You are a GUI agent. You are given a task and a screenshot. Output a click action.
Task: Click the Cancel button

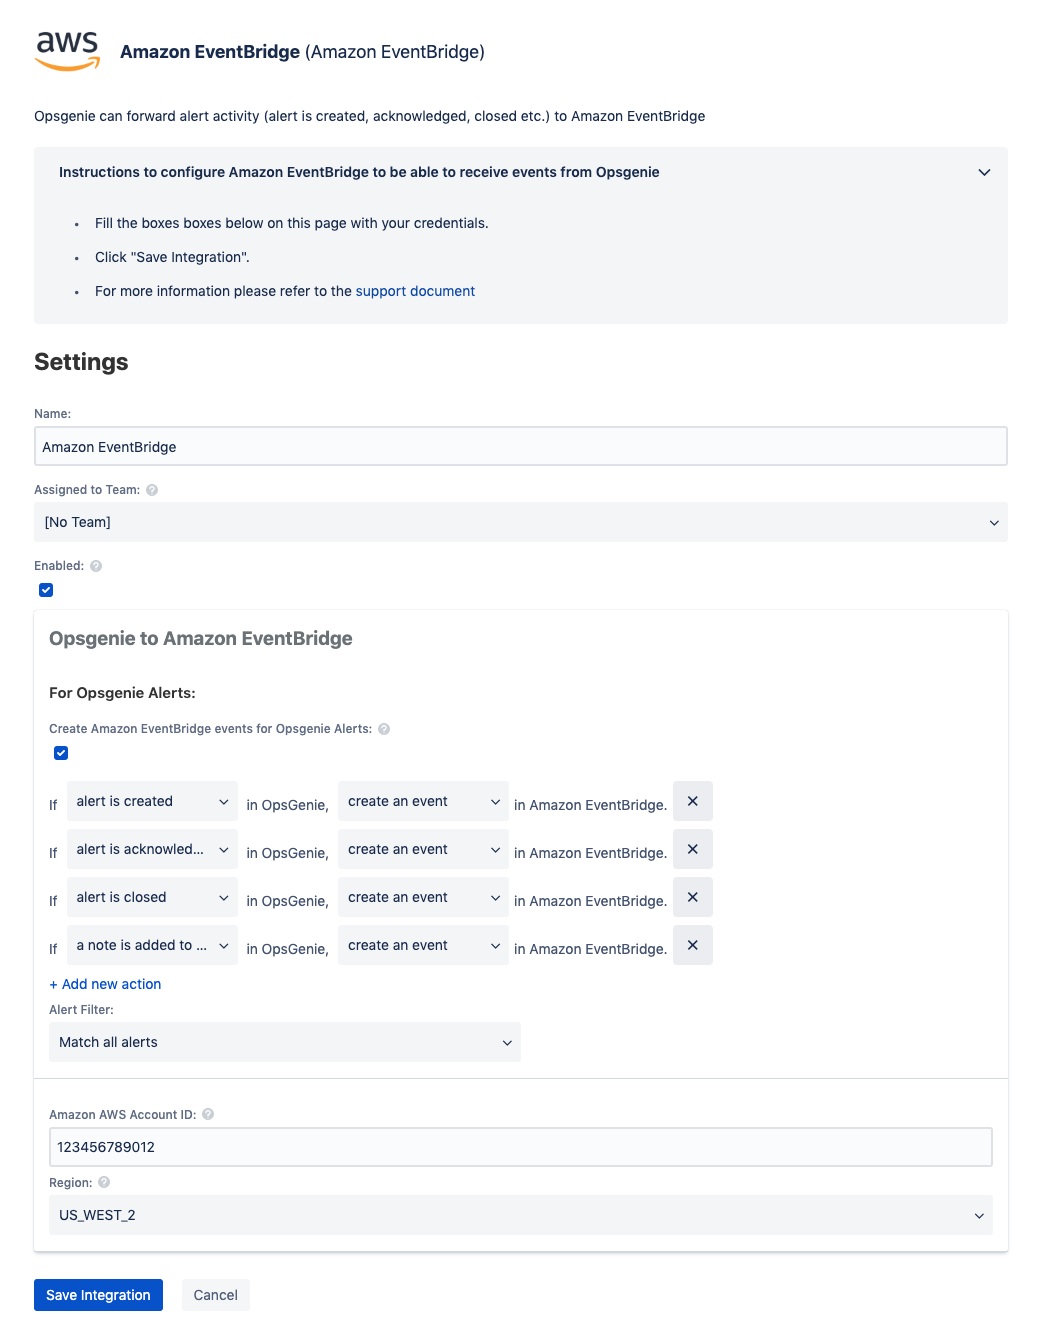coord(216,1295)
